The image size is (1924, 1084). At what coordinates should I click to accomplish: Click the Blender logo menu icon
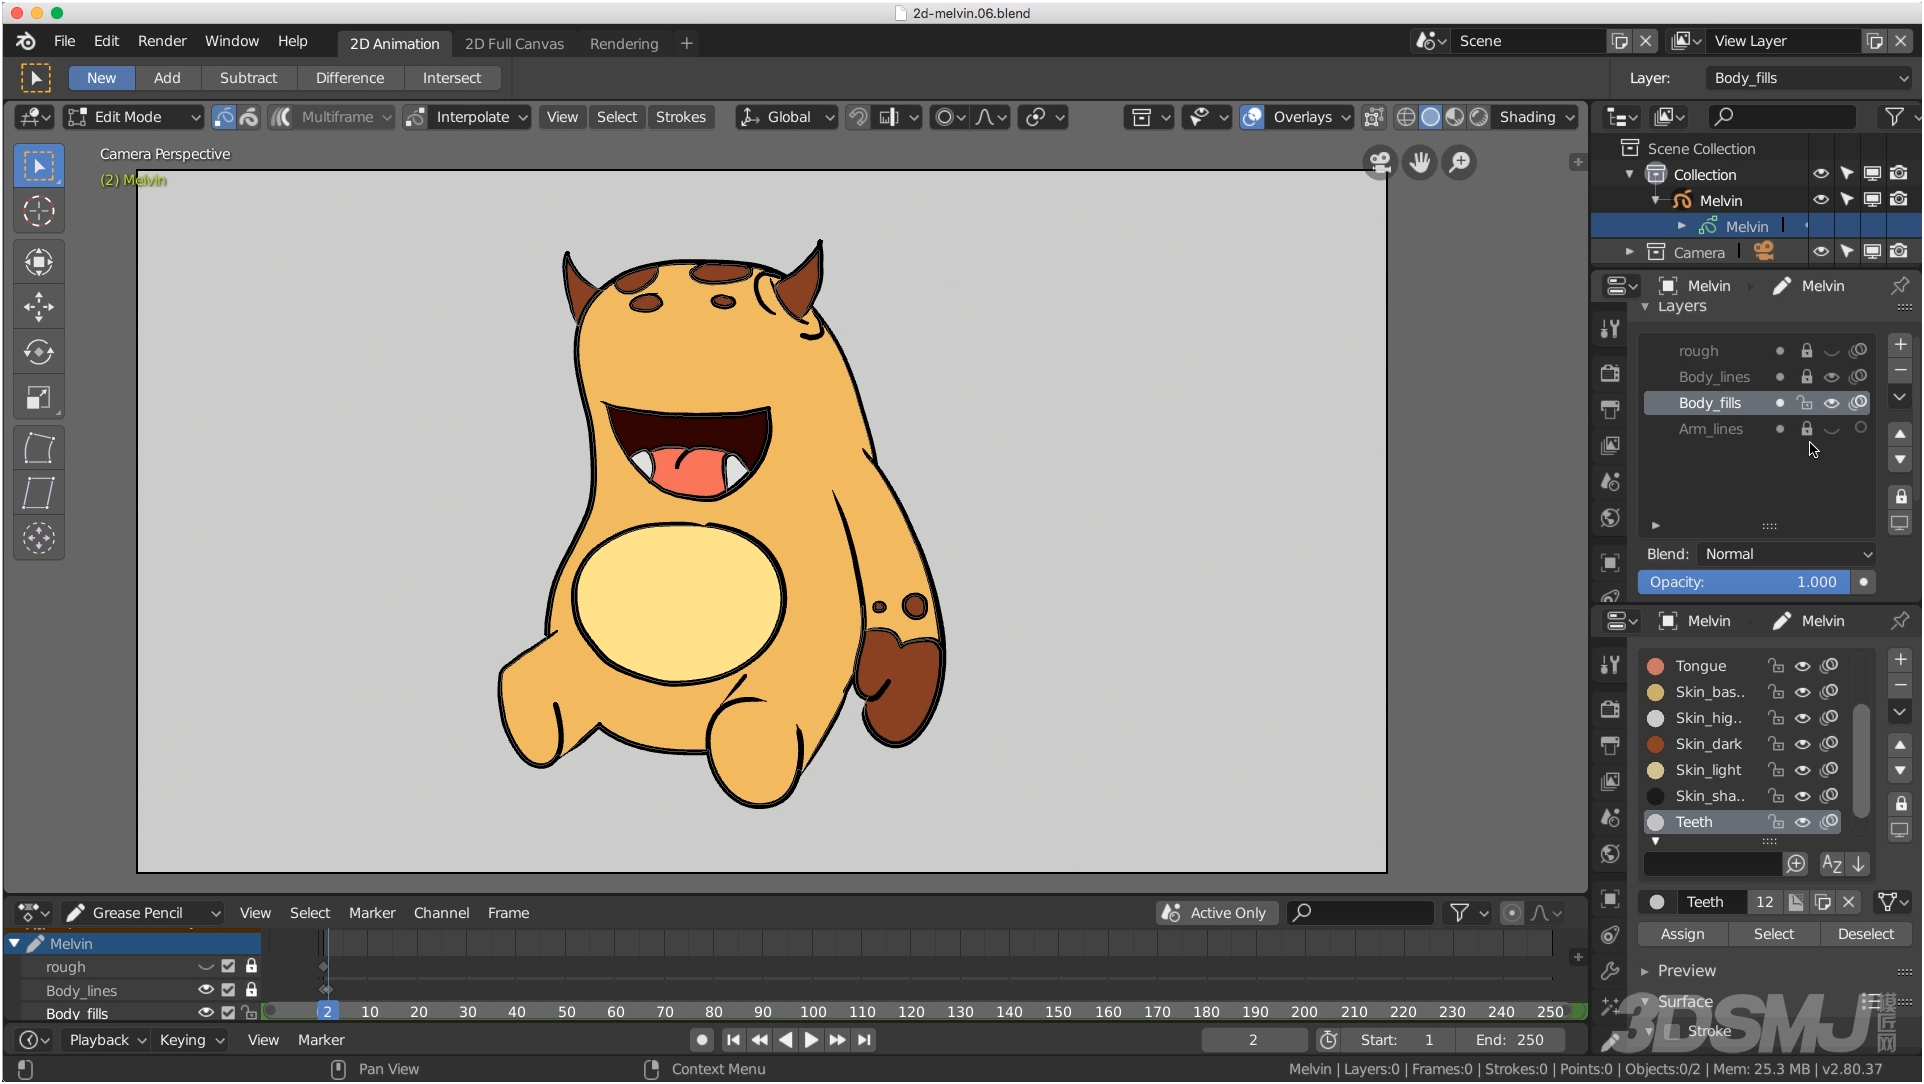(x=26, y=41)
